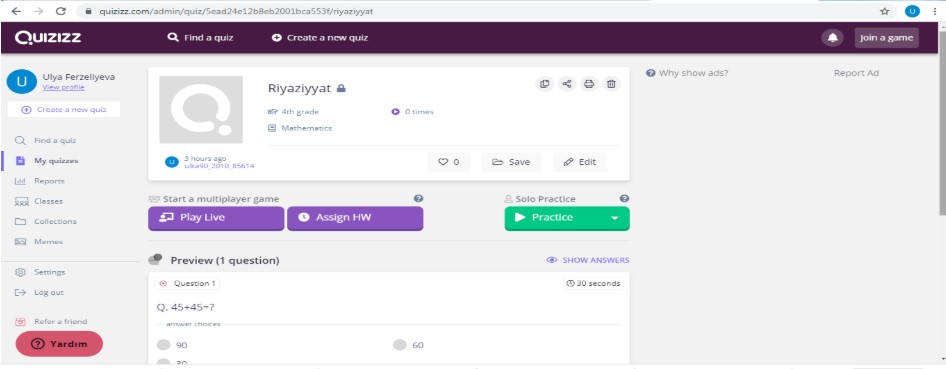The image size is (946, 369).
Task: Select Find a quiz in the sidebar
Action: click(x=46, y=140)
